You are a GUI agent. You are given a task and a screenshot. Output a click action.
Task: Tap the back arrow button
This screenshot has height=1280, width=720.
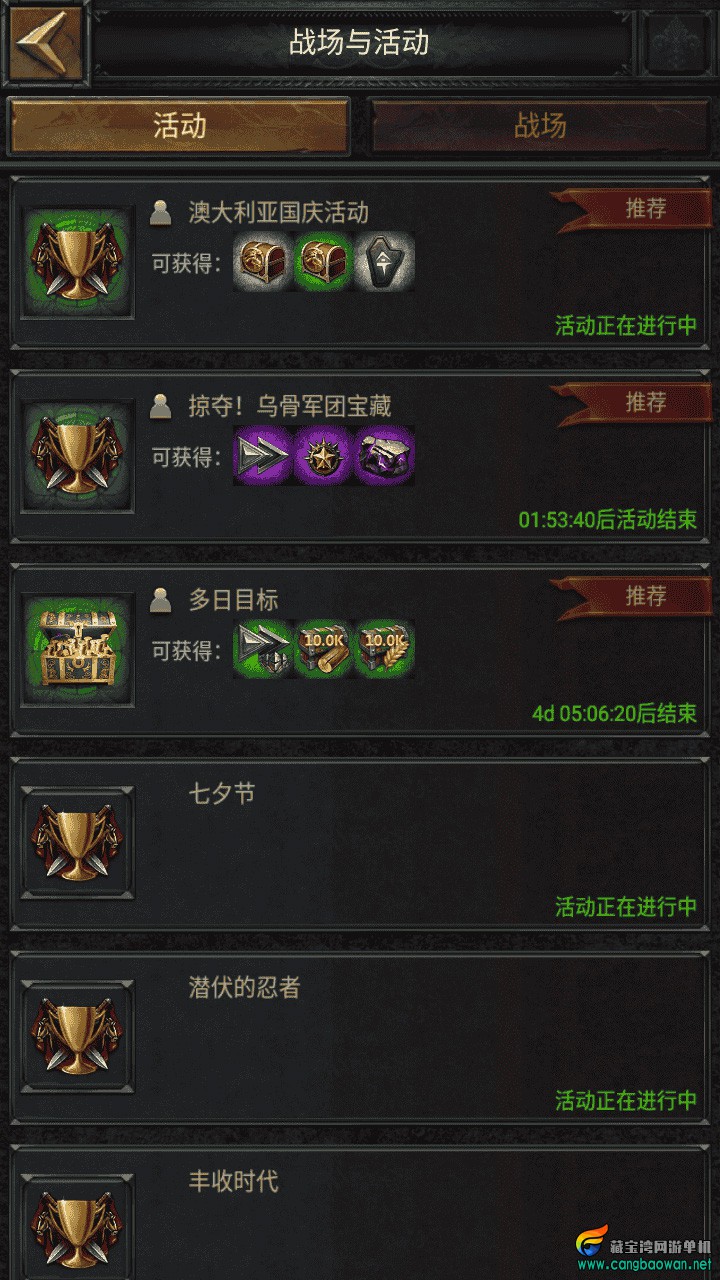click(x=43, y=41)
